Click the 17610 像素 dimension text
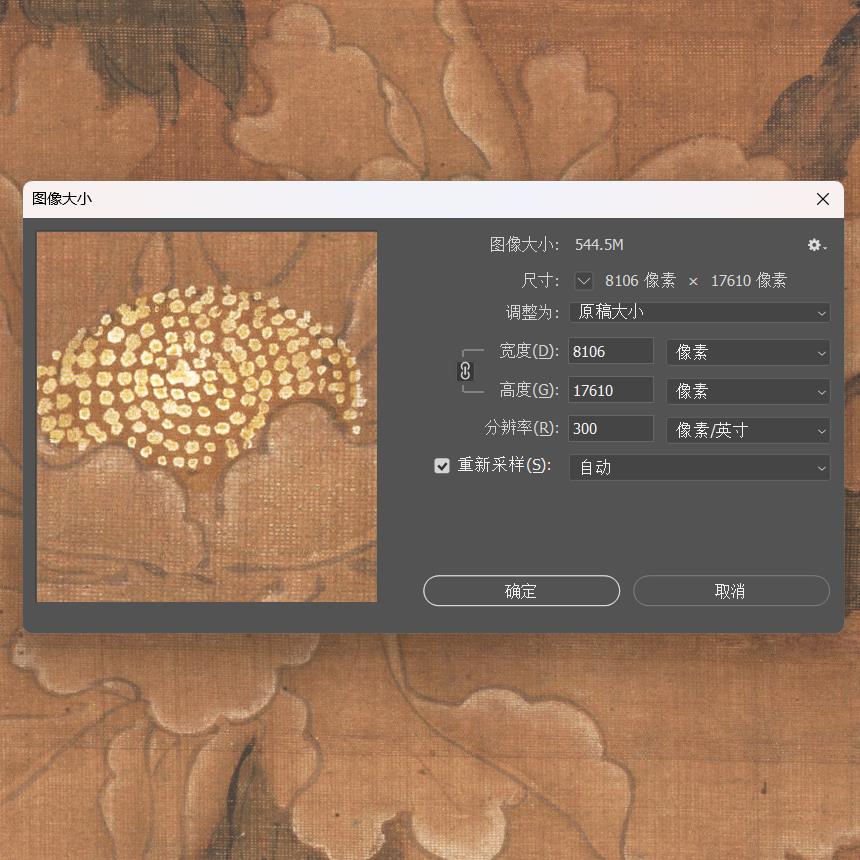The height and width of the screenshot is (860, 860). (x=749, y=281)
